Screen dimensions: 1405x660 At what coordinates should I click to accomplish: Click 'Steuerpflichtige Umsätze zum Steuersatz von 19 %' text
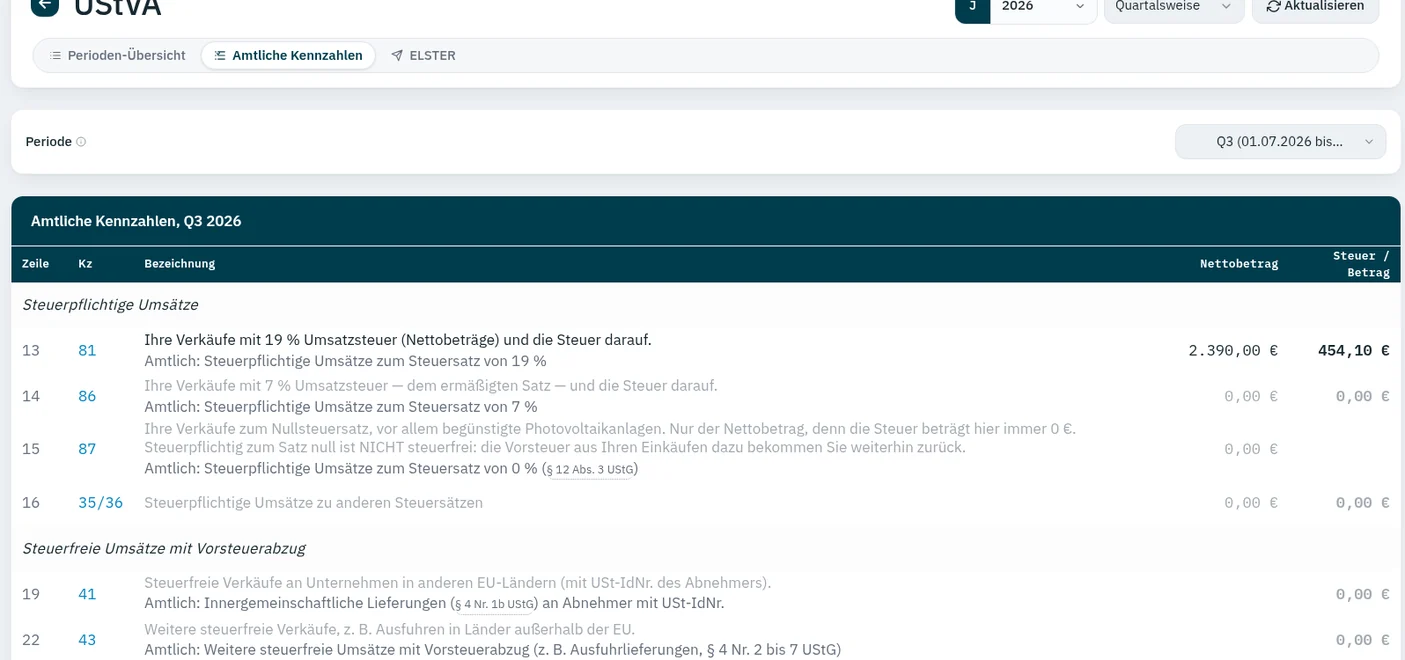375,361
